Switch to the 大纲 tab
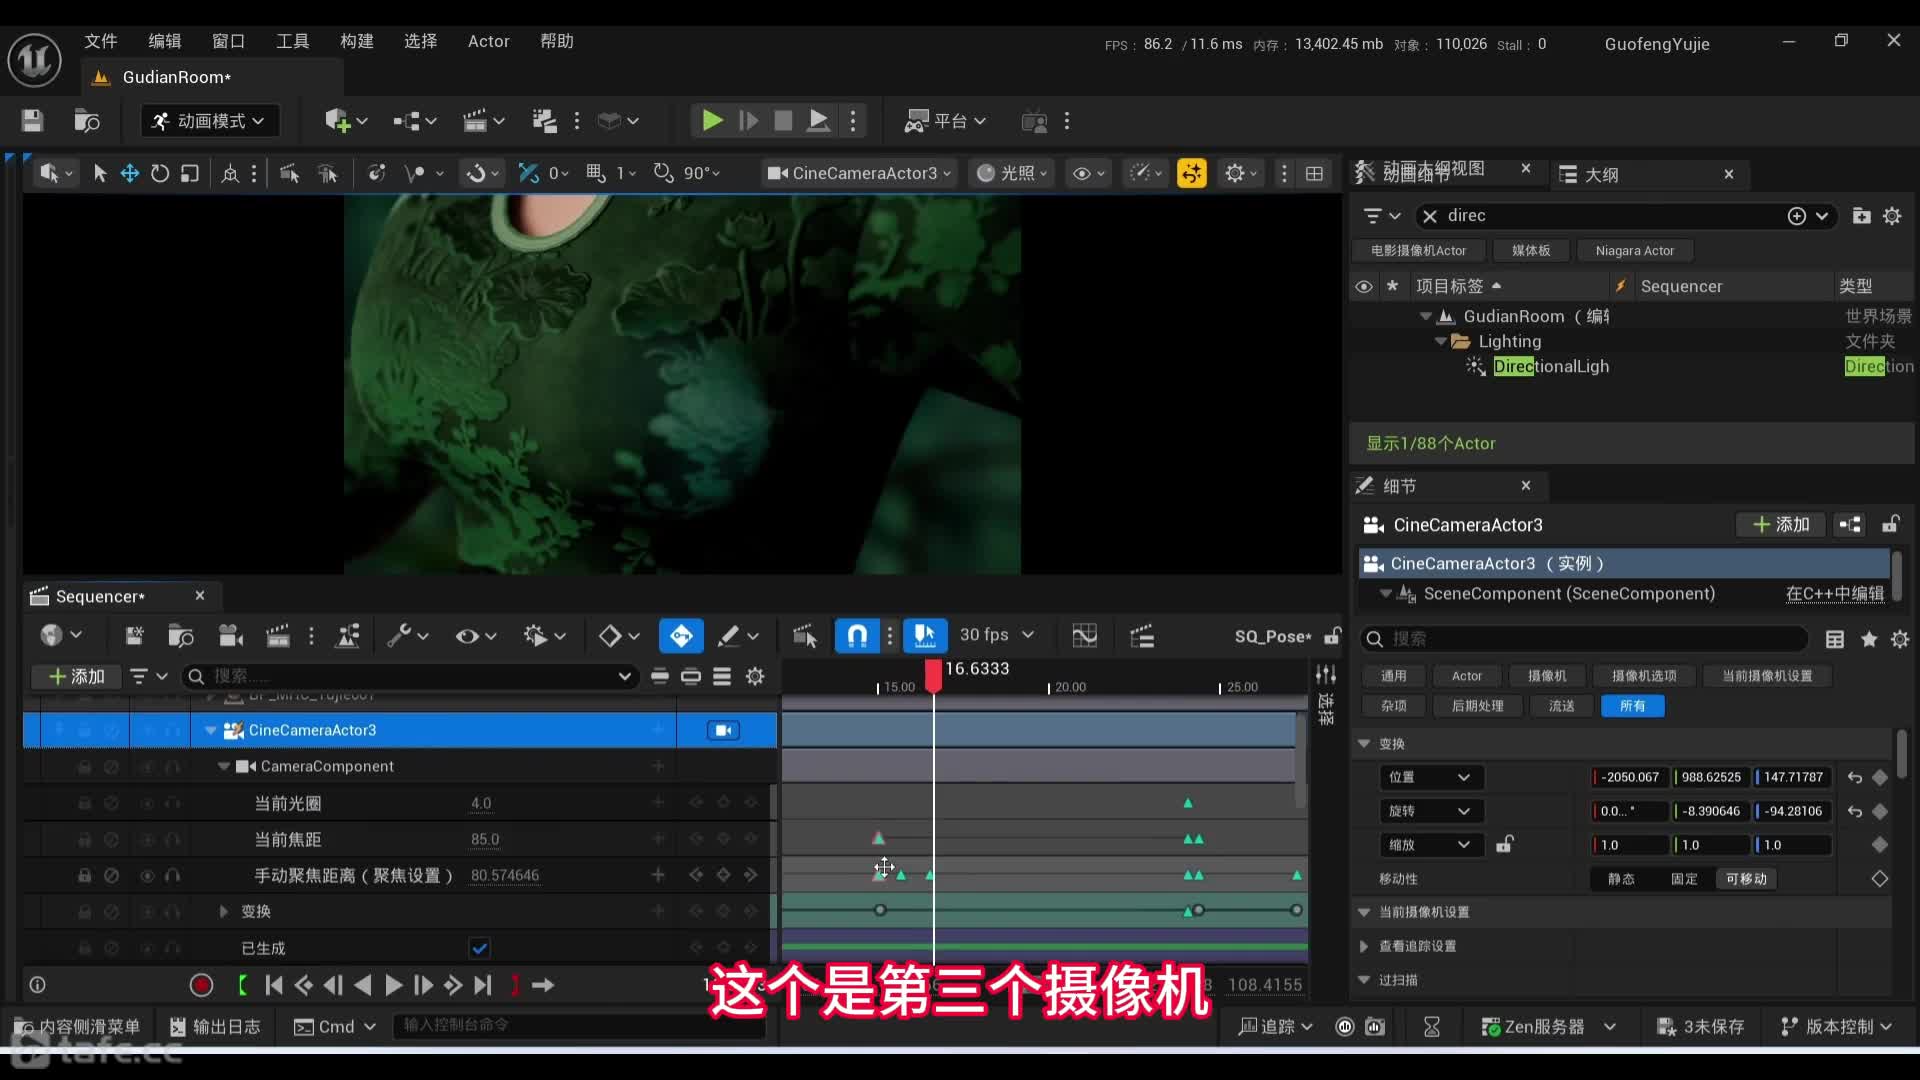 pos(1601,175)
